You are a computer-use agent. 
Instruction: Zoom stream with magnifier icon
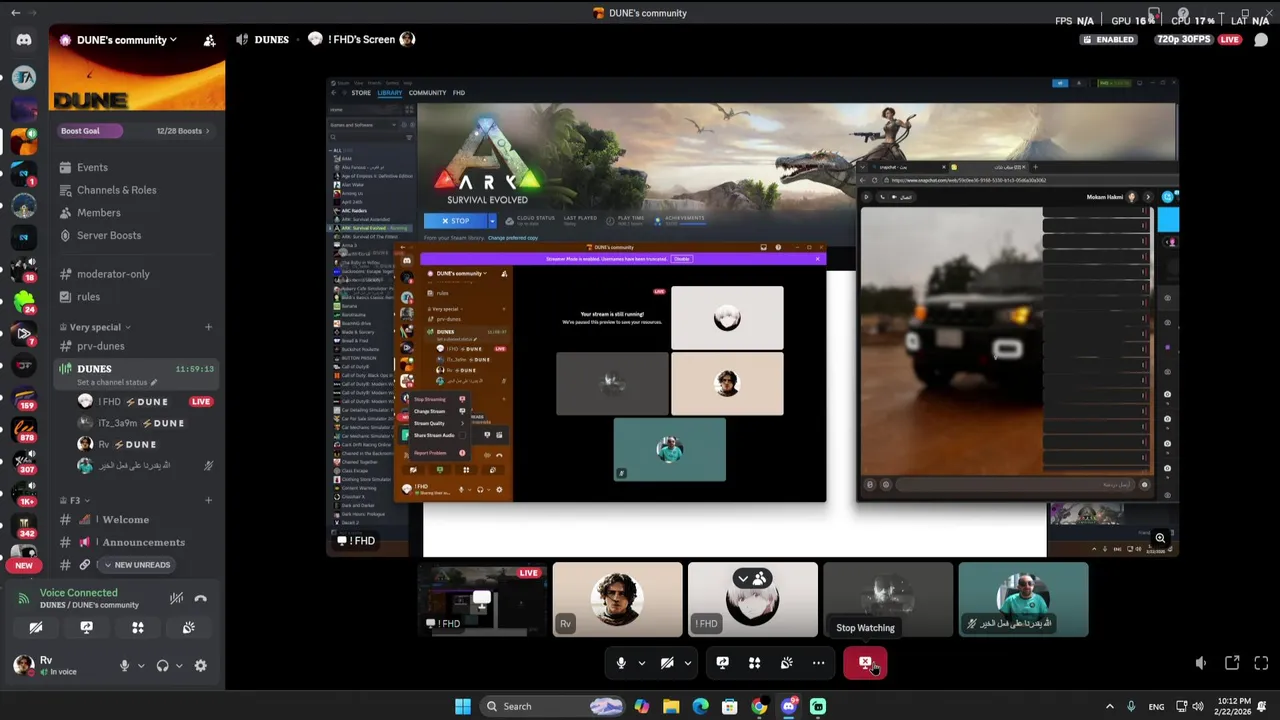point(1160,538)
